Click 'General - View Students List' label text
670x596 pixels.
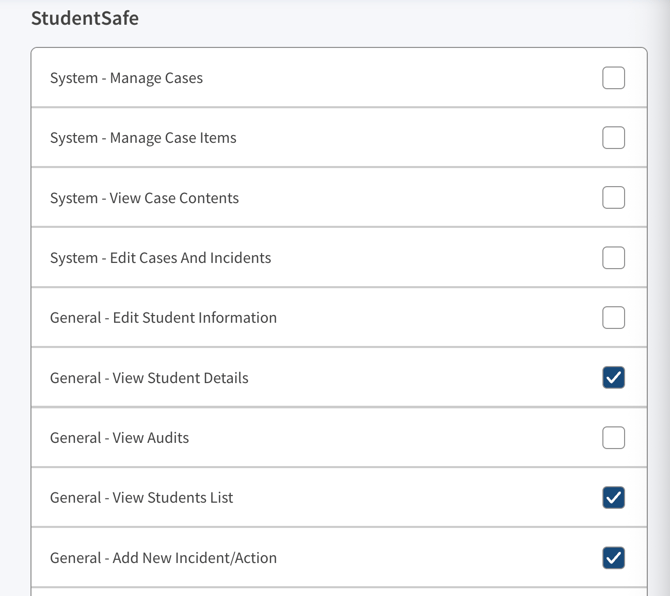coord(141,498)
